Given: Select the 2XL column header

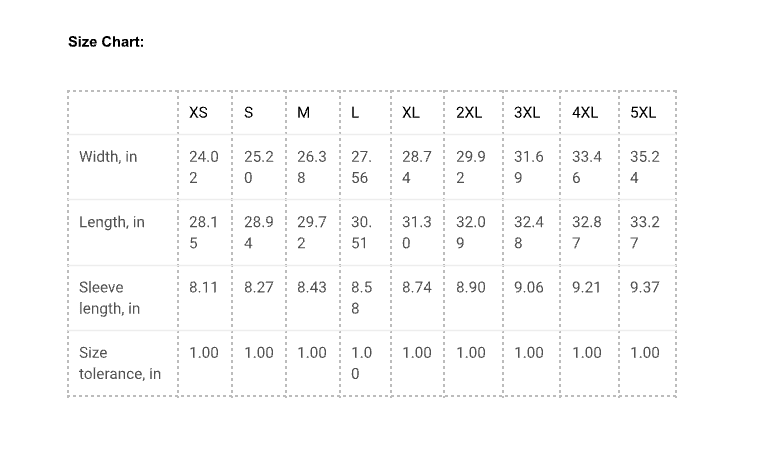Looking at the screenshot, I should 468,113.
